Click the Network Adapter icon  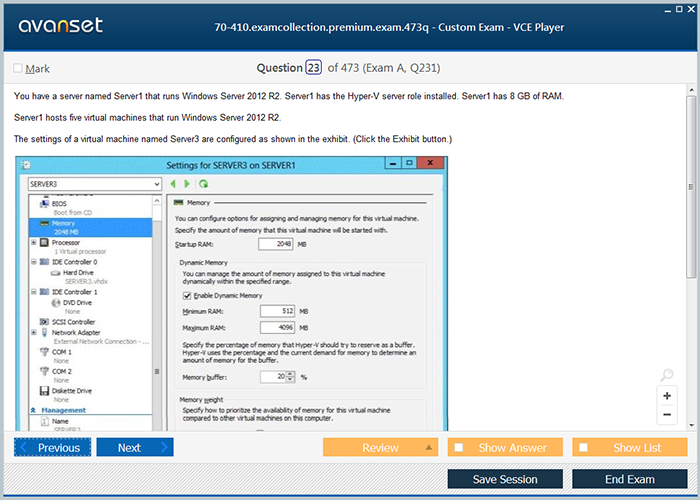pyautogui.click(x=44, y=333)
